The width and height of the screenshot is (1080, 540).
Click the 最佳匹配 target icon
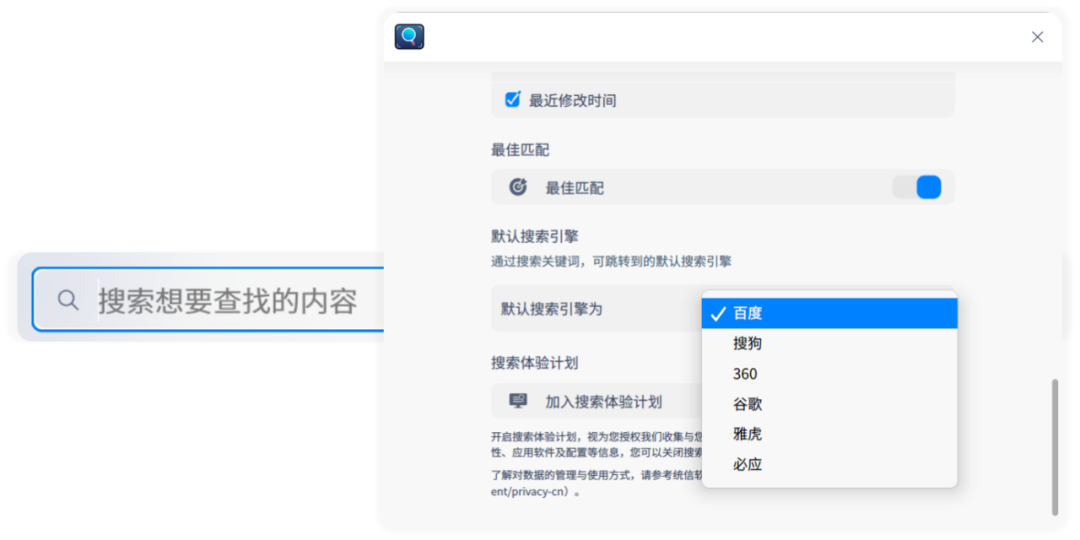(x=518, y=187)
